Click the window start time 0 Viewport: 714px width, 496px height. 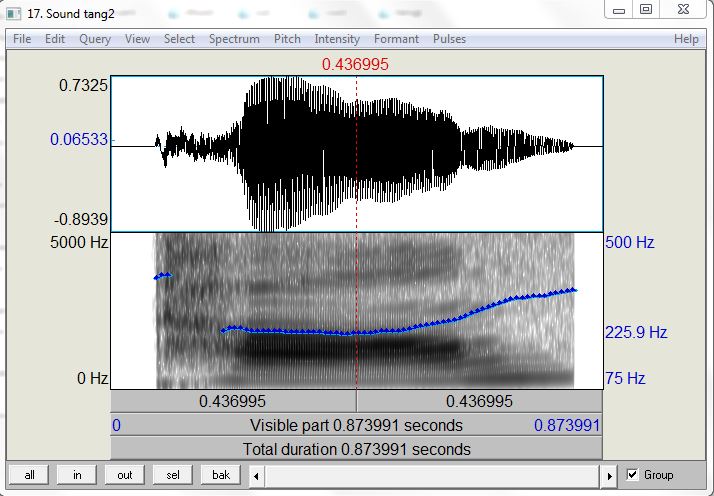click(x=117, y=425)
